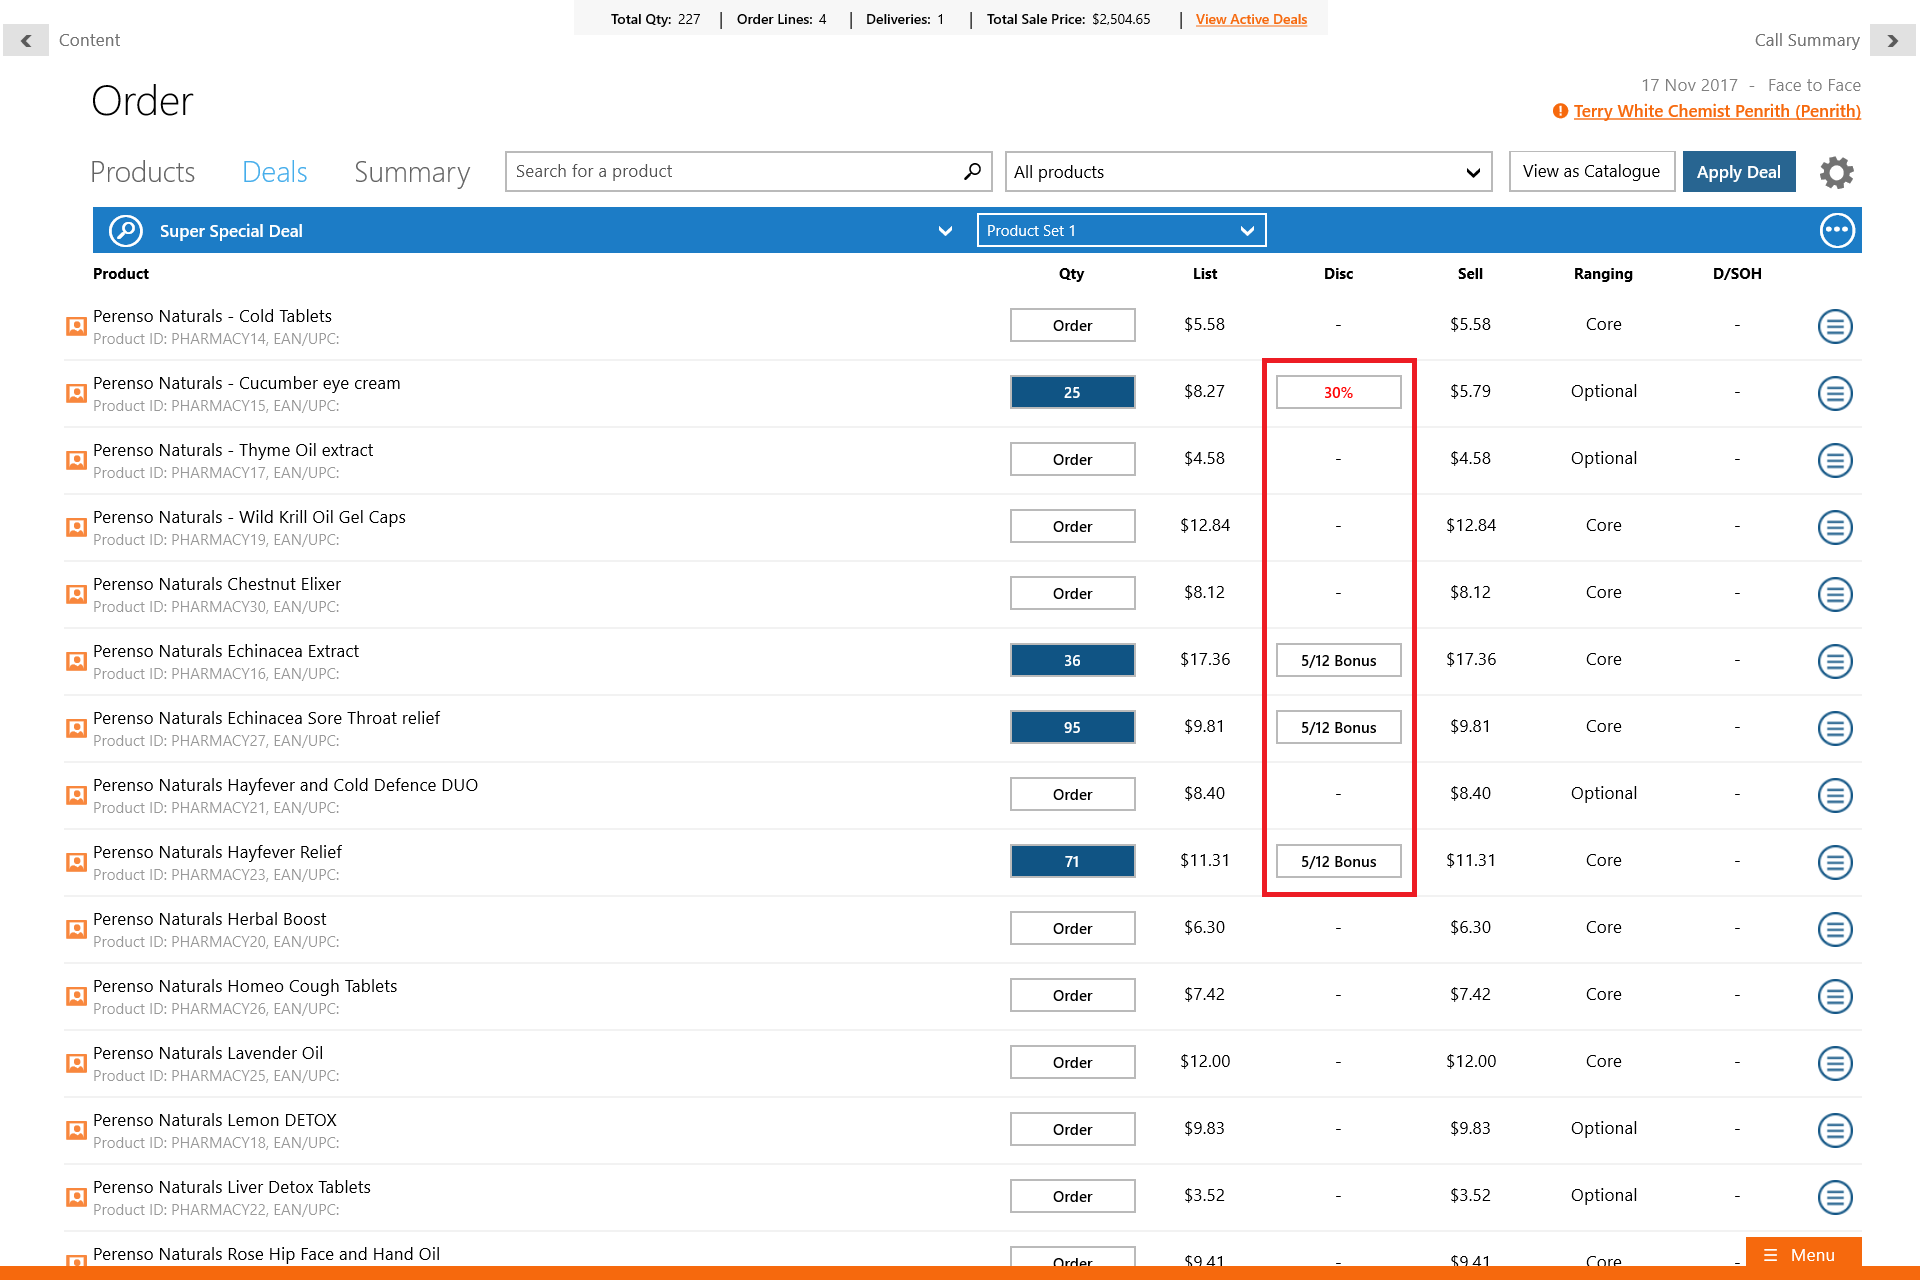1920x1280 pixels.
Task: Click the search magnifier icon
Action: click(x=972, y=172)
